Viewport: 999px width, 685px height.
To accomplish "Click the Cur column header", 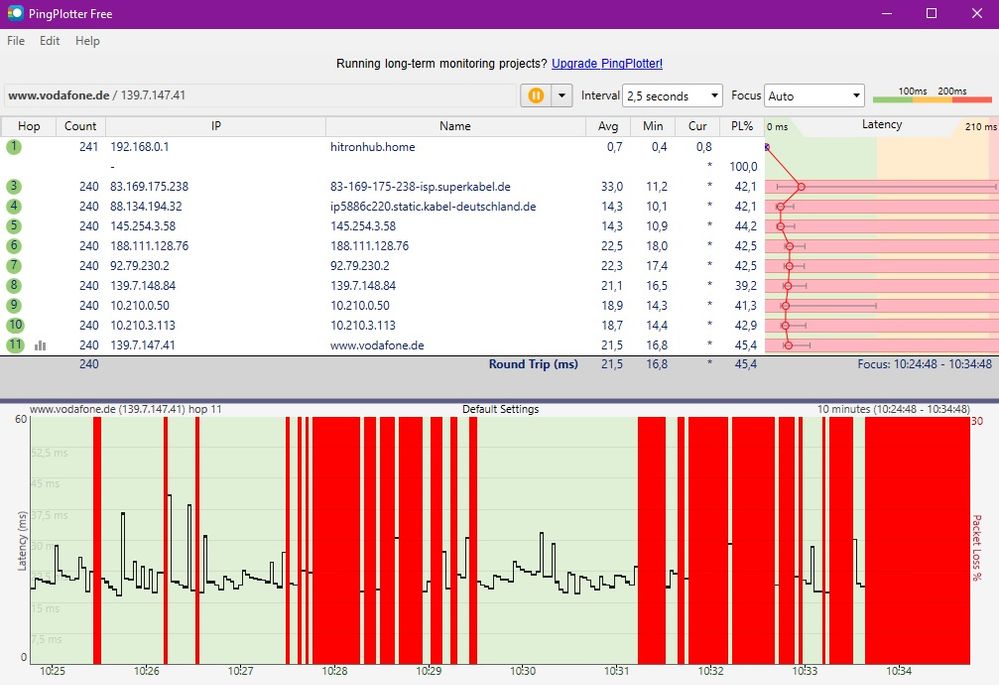I will point(697,126).
